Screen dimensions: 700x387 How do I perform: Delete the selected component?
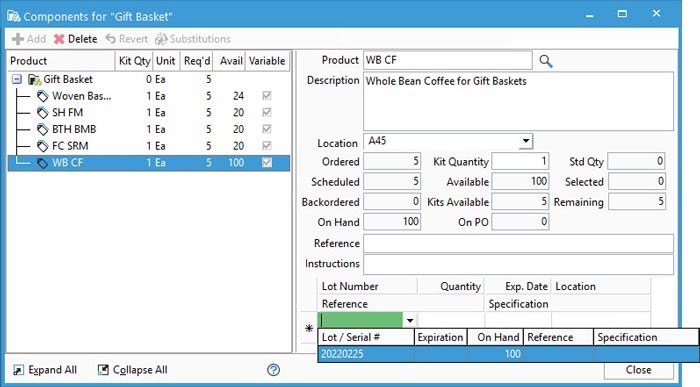click(x=75, y=39)
